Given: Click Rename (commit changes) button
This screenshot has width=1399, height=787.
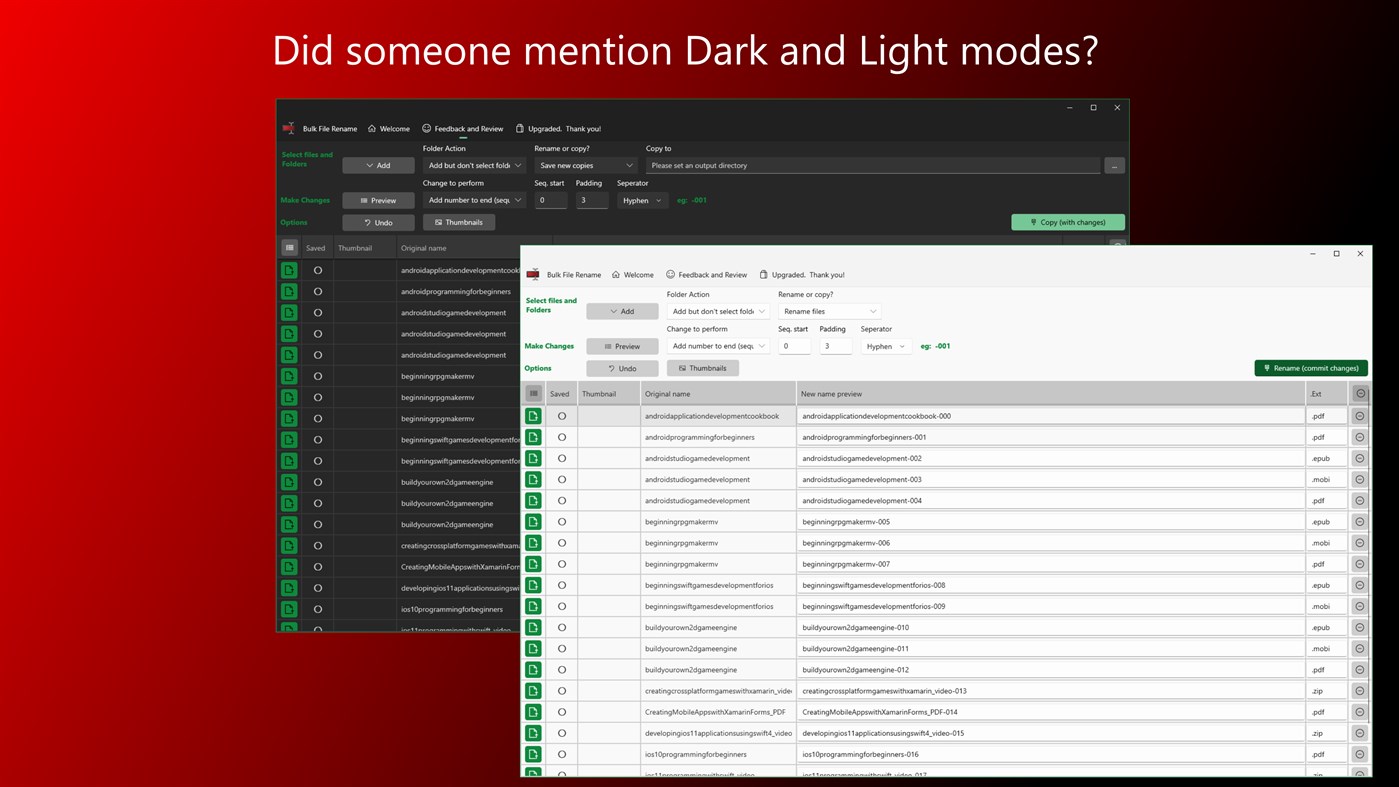Looking at the screenshot, I should (1311, 368).
